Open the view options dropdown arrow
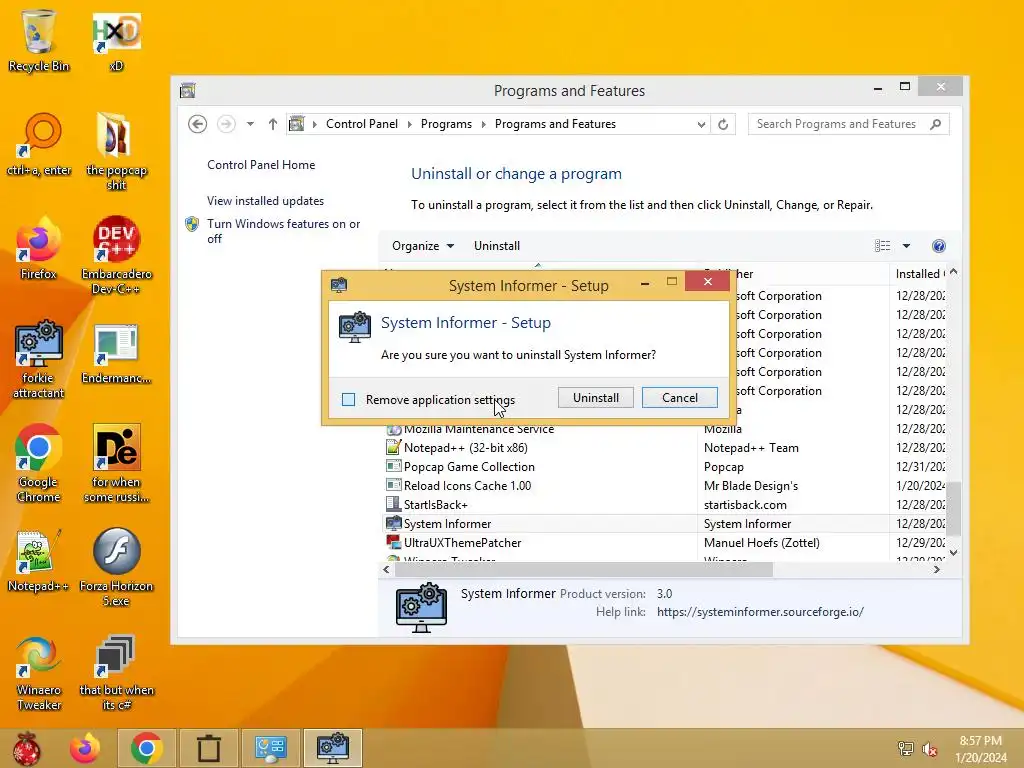Screen dimensions: 1024x768 (x=906, y=246)
